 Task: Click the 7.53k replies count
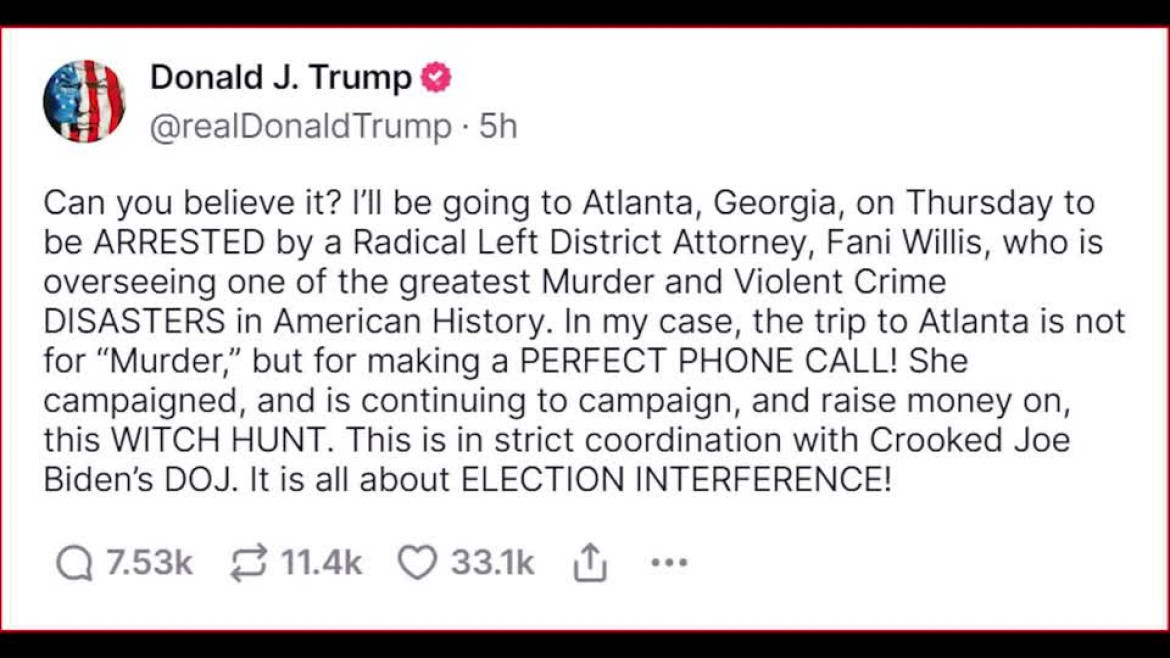pos(149,562)
